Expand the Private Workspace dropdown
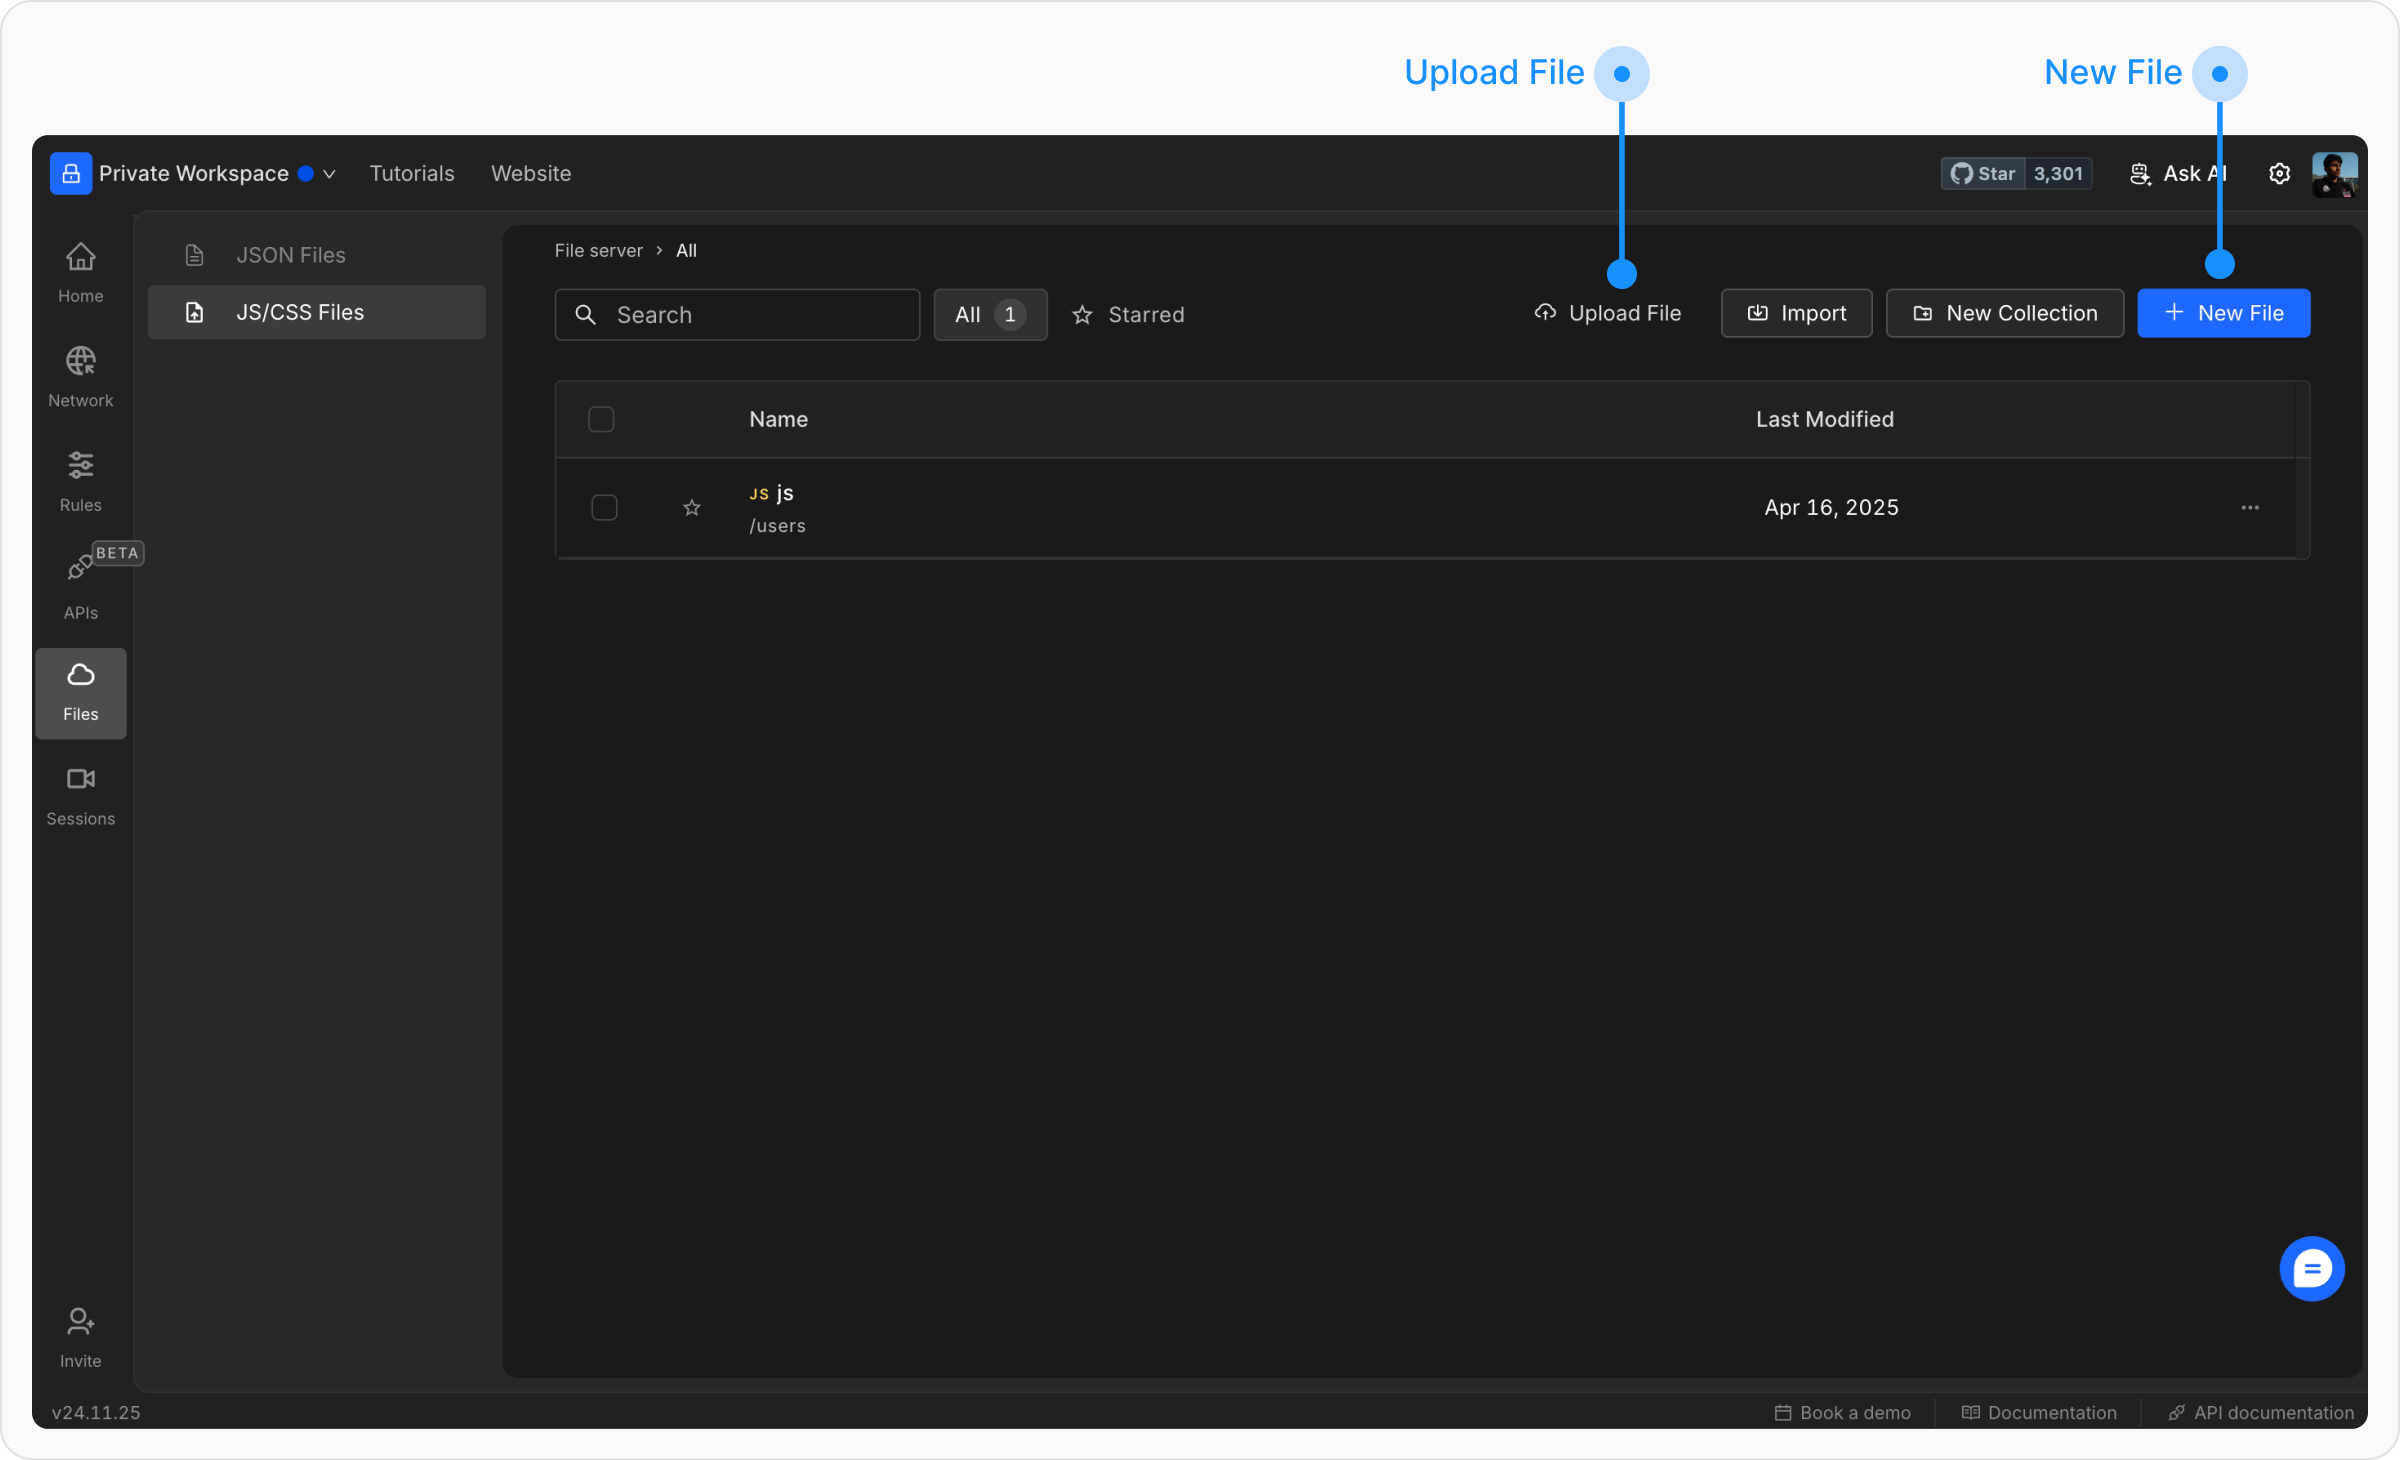 click(329, 174)
